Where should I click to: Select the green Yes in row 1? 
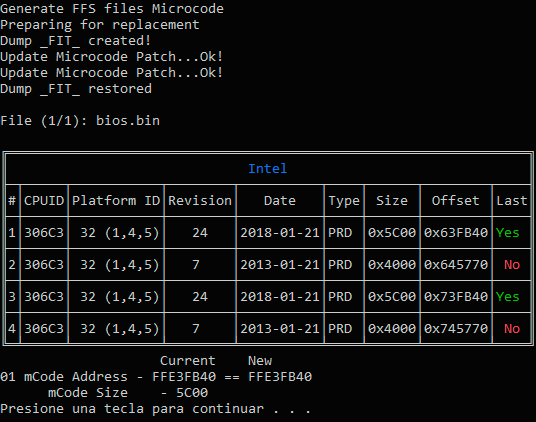pos(508,233)
